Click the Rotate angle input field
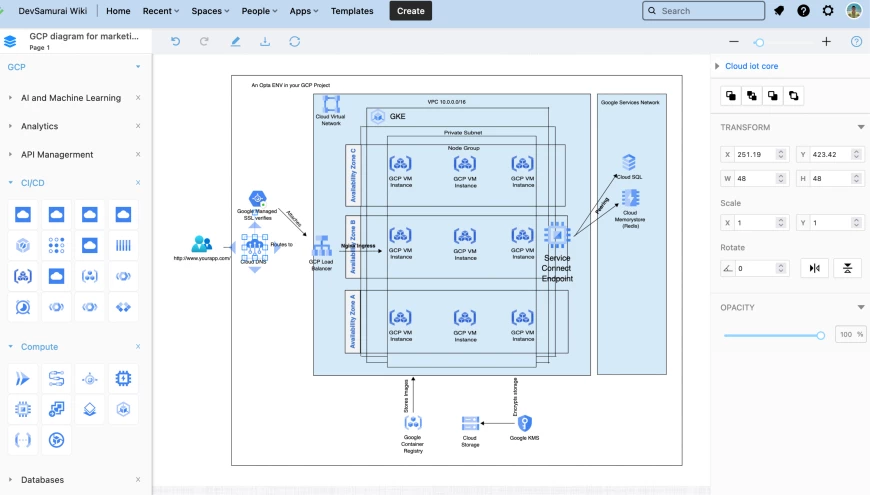 [754, 268]
